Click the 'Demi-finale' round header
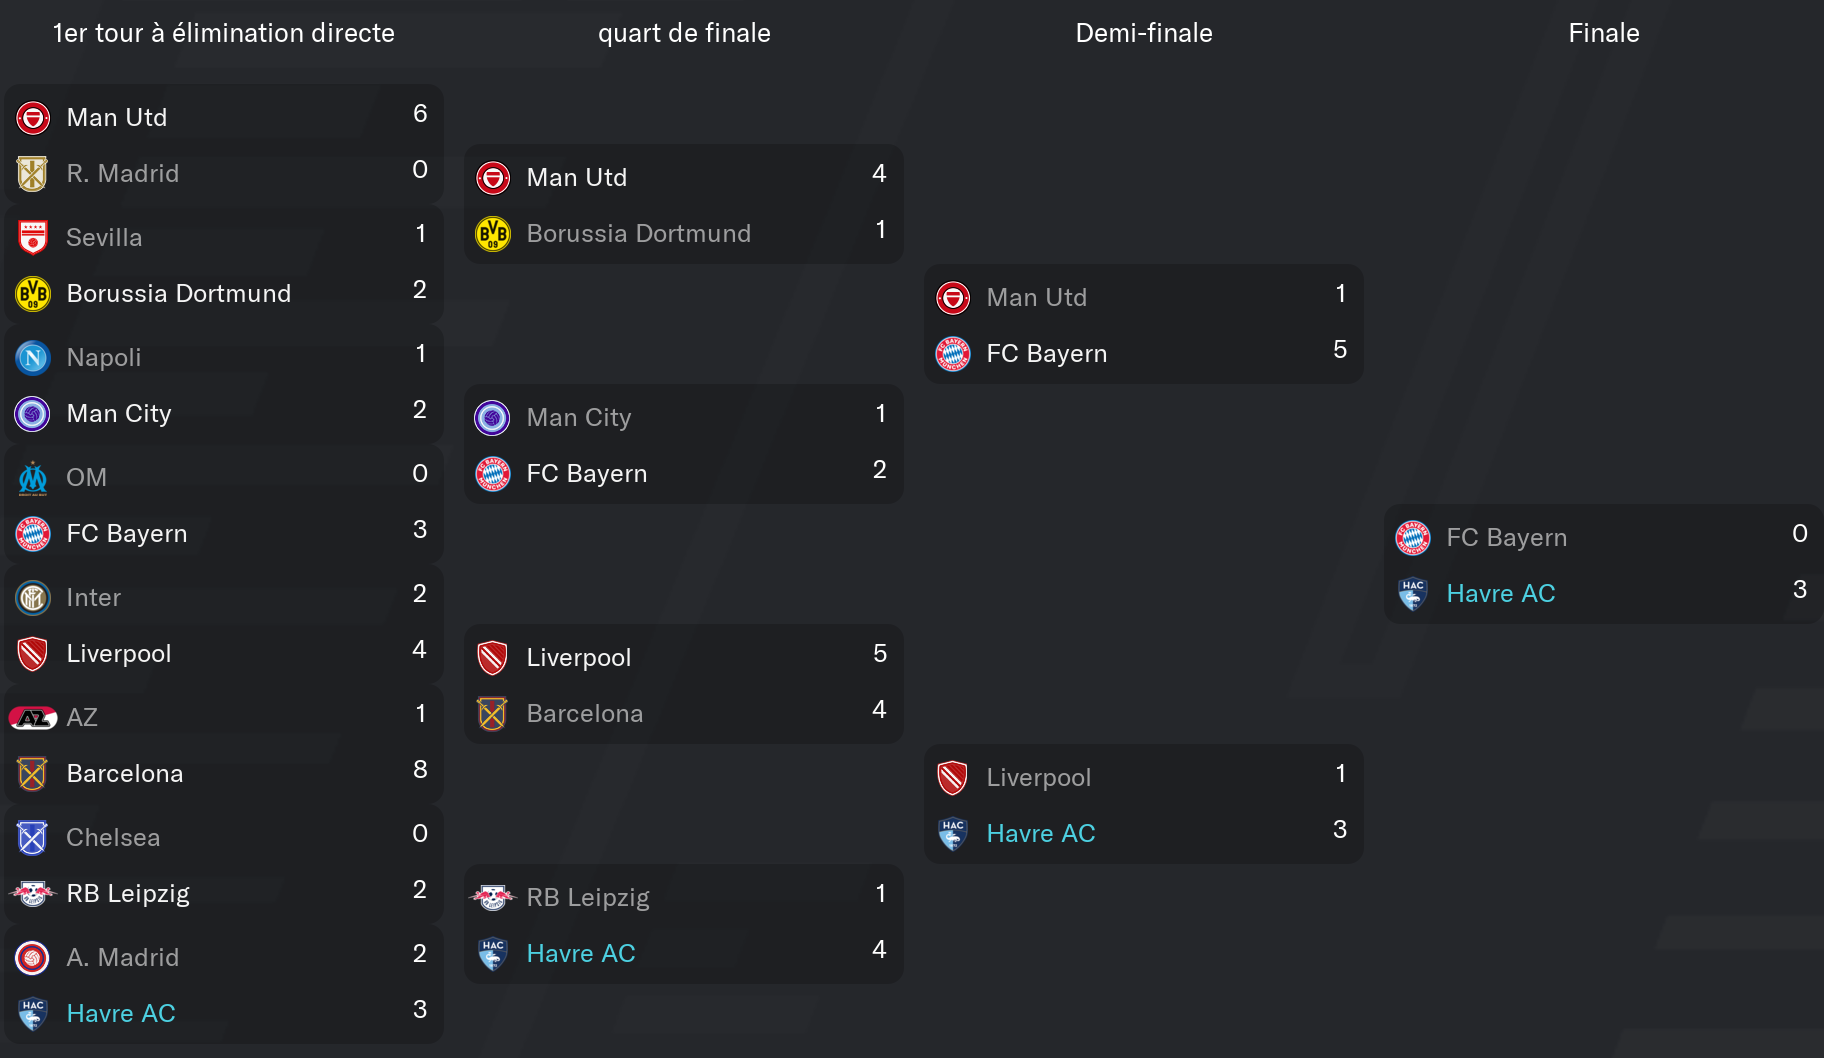 click(x=1144, y=33)
